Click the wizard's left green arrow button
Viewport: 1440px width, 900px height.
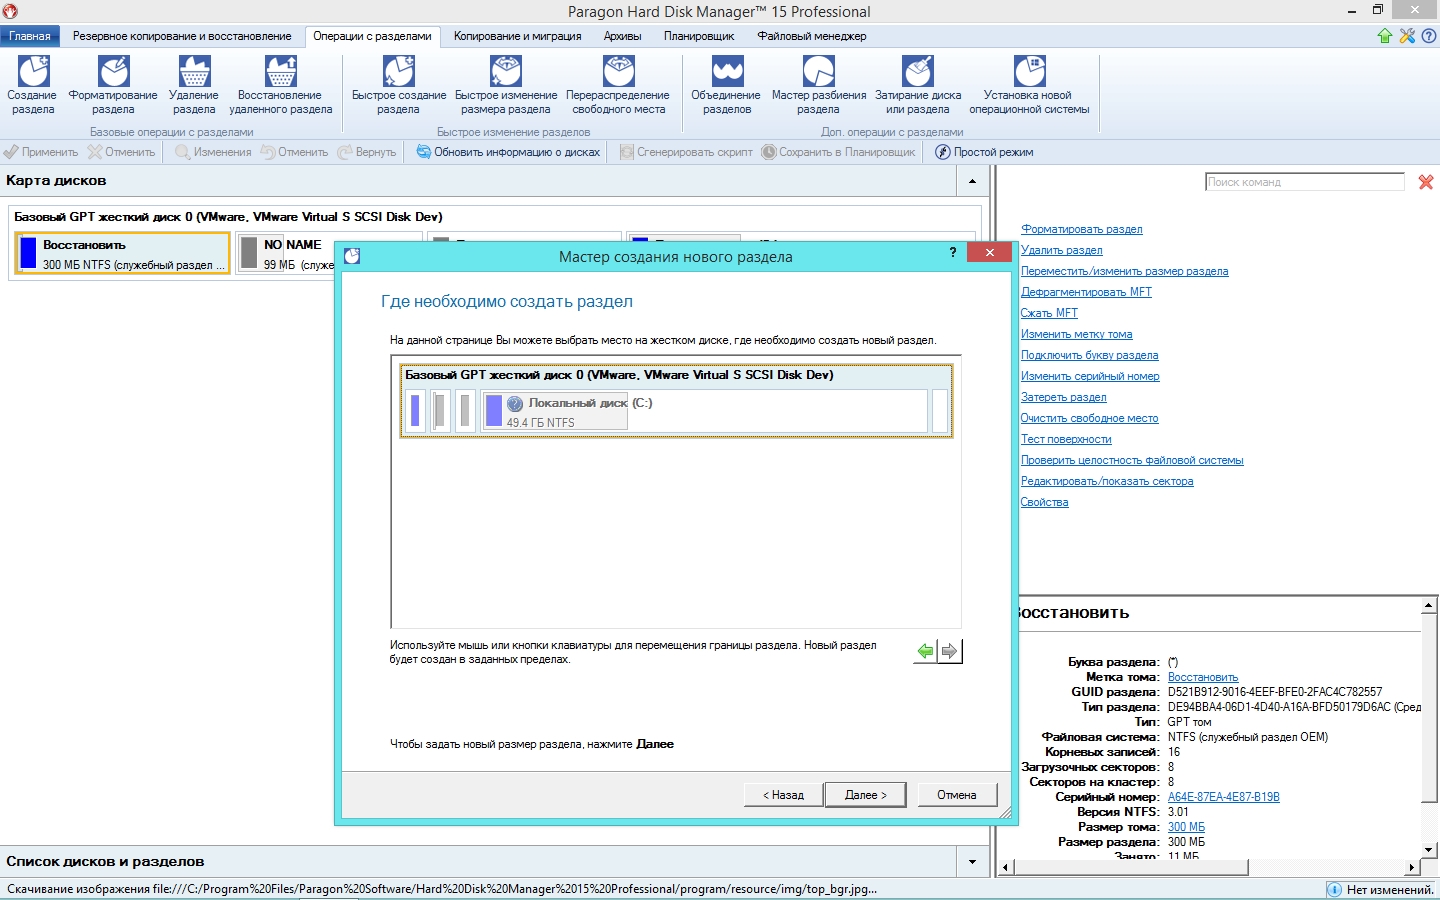pyautogui.click(x=926, y=652)
